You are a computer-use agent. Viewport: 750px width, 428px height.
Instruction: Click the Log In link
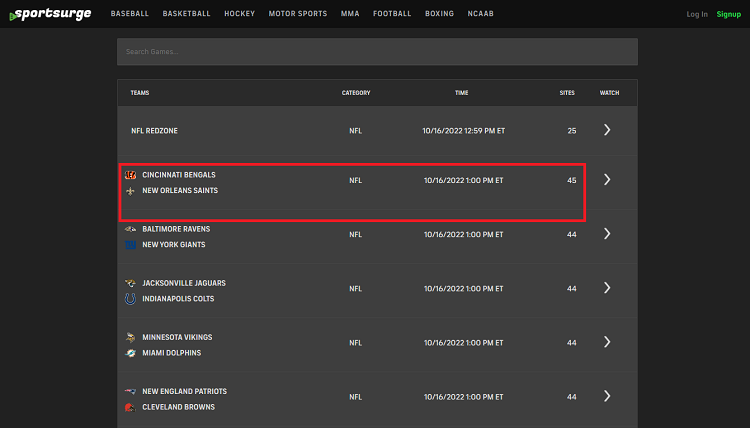[x=697, y=14]
